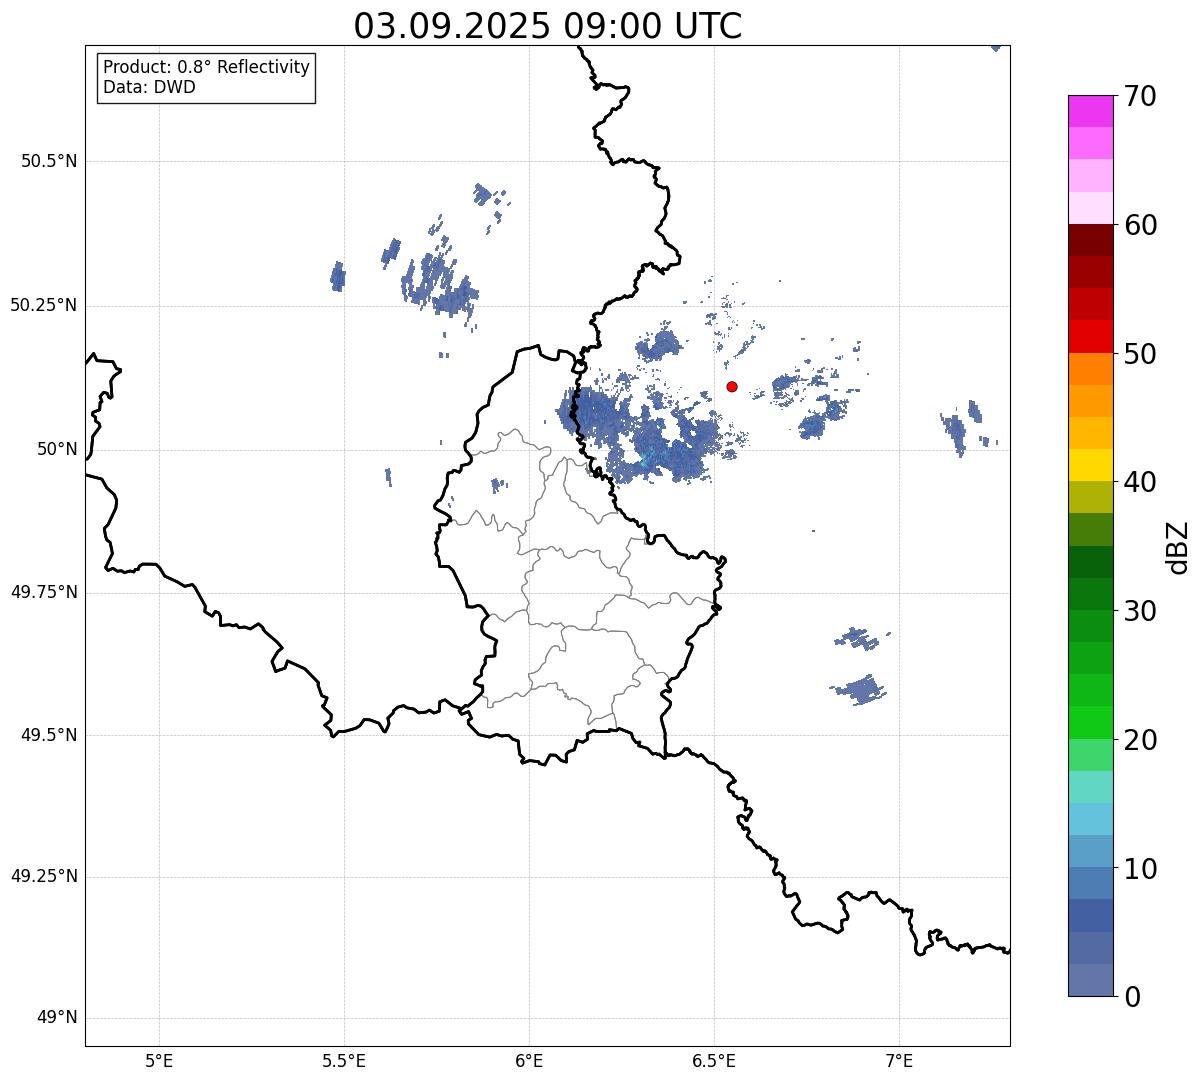Image resolution: width=1202 pixels, height=1081 pixels.
Task: Click the red station marker dot
Action: pos(732,386)
